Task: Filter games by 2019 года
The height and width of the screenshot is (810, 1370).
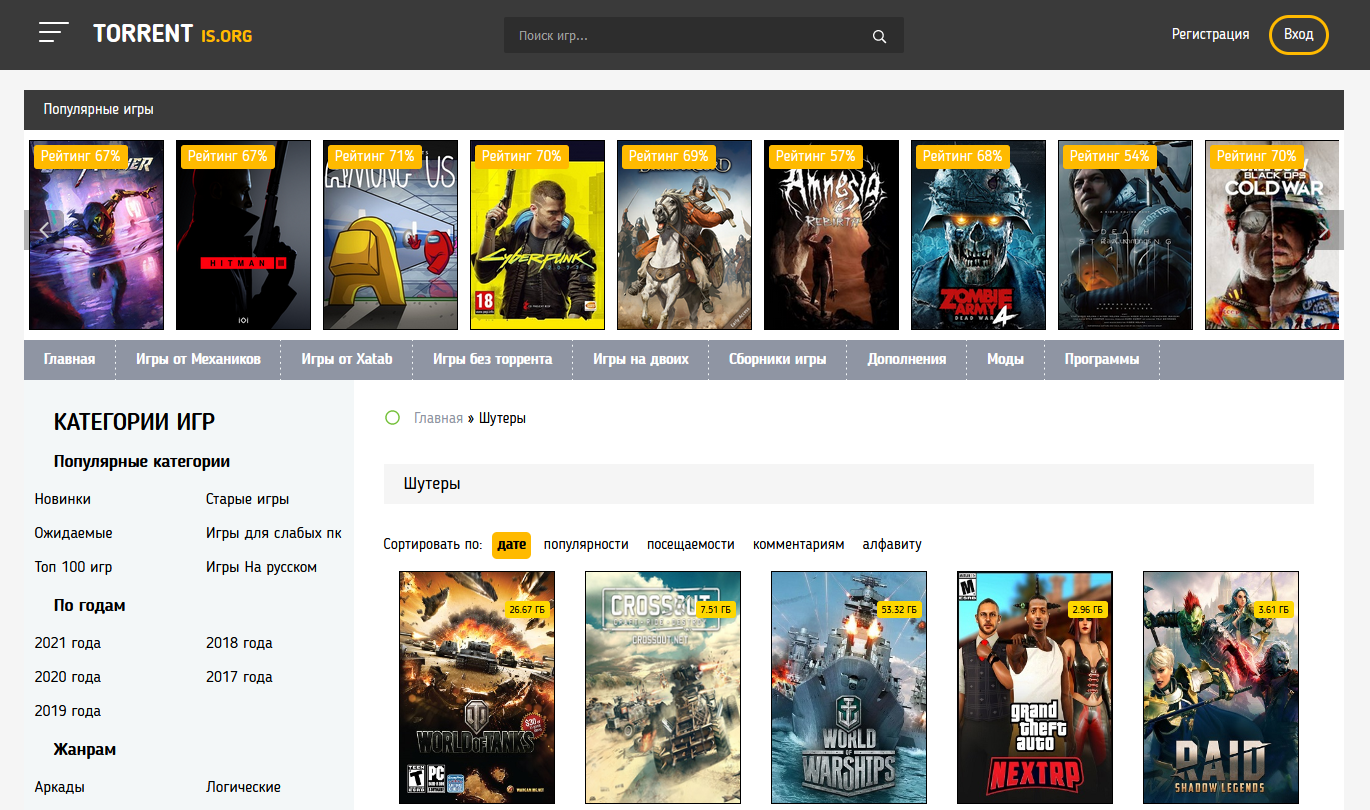Action: (67, 711)
